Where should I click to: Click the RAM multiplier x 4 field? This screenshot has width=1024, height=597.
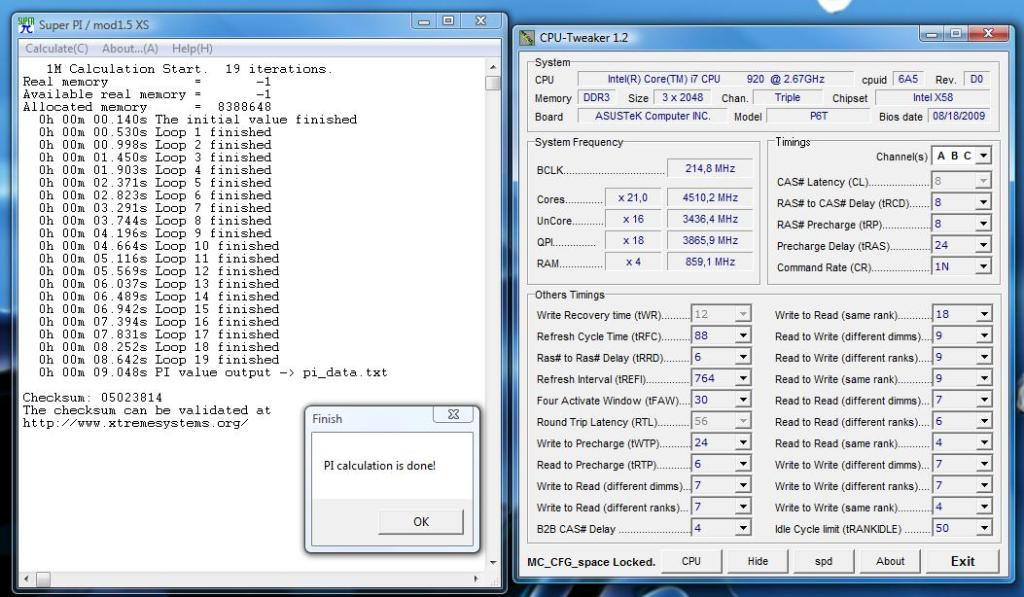633,262
